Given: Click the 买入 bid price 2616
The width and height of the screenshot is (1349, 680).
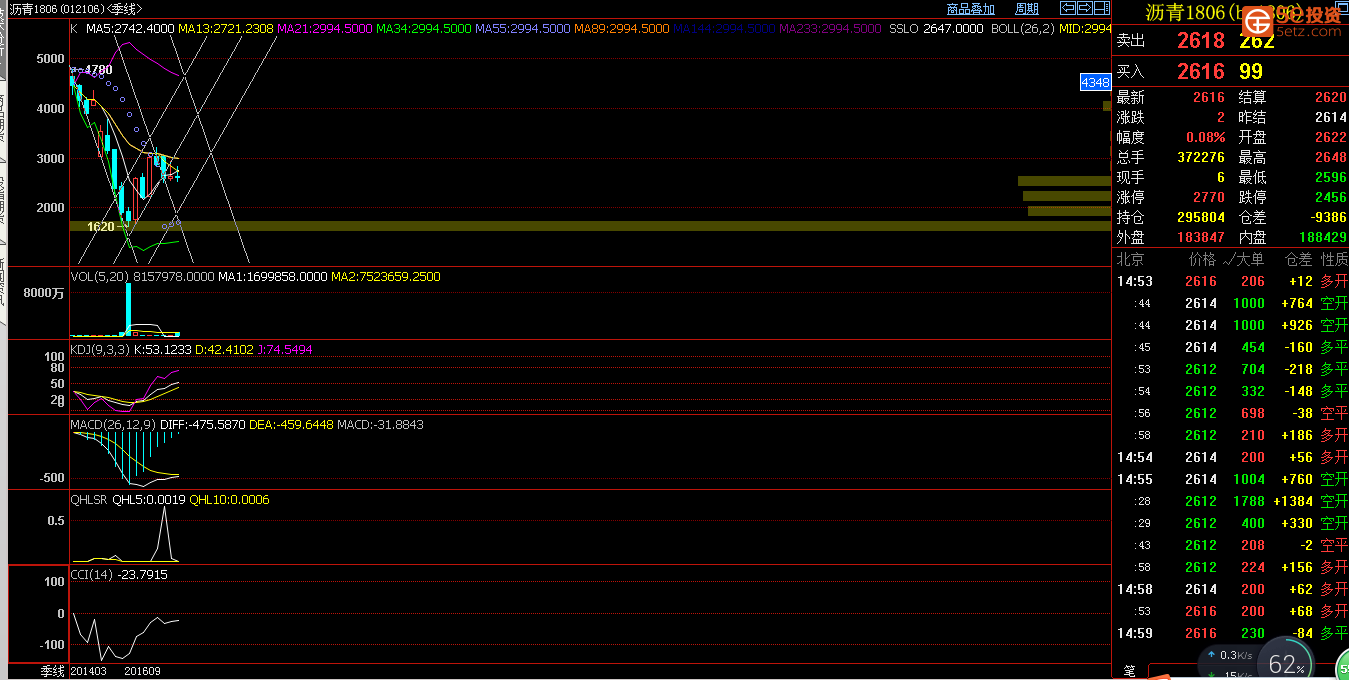Looking at the screenshot, I should (x=1200, y=71).
